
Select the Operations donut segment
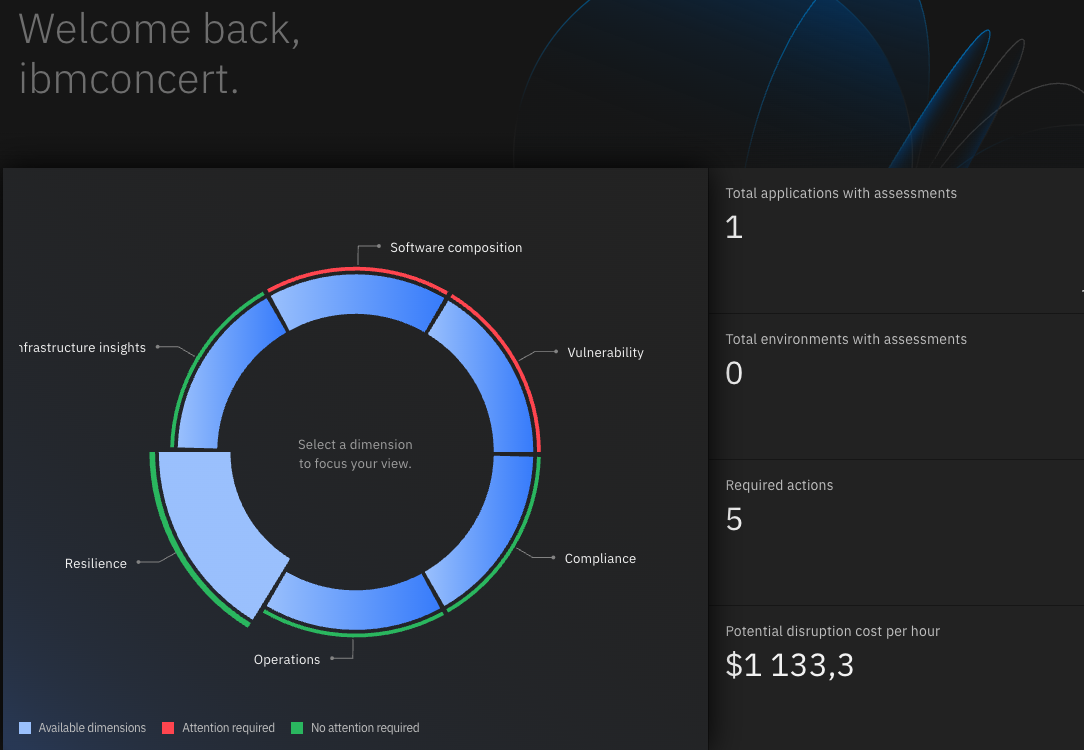click(355, 606)
